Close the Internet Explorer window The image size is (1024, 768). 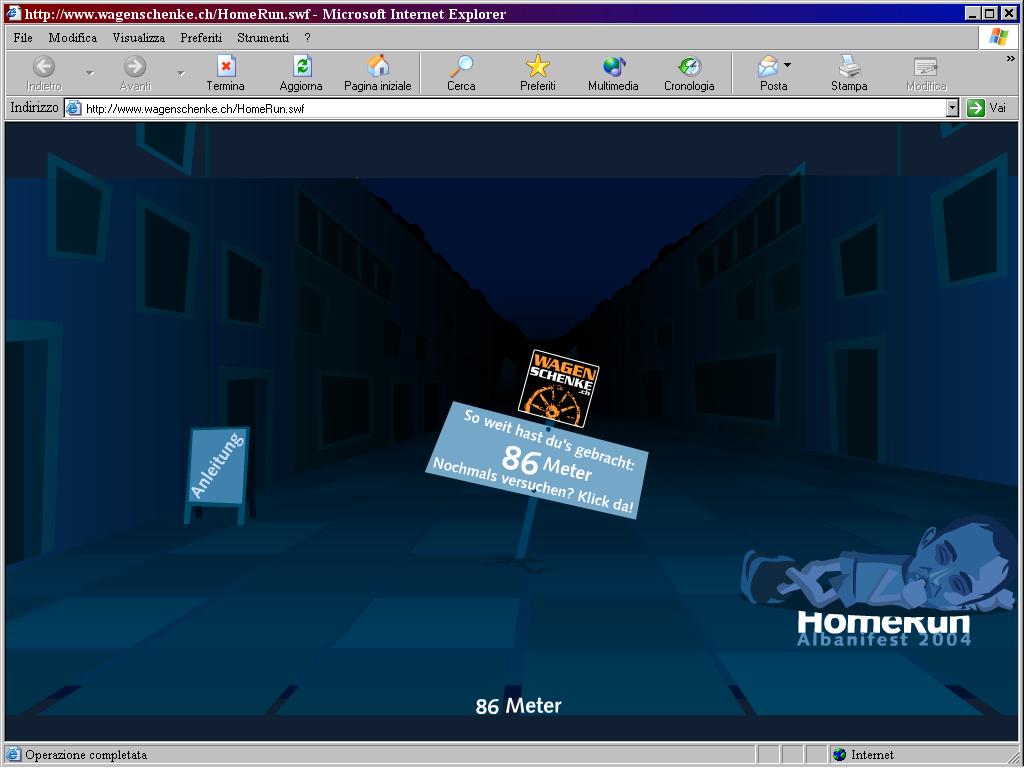tap(1008, 13)
